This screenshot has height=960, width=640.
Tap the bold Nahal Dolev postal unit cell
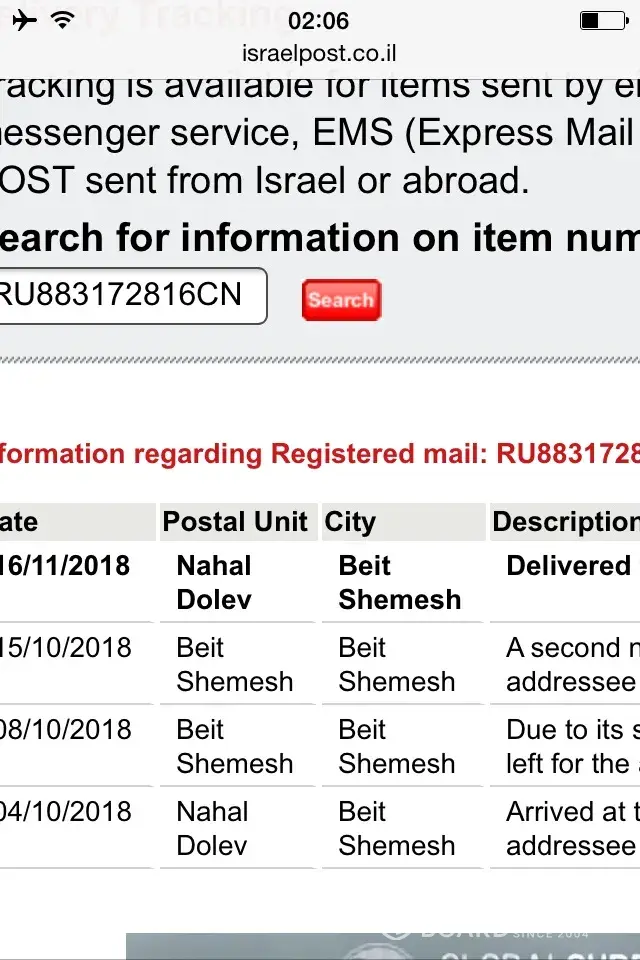point(214,582)
